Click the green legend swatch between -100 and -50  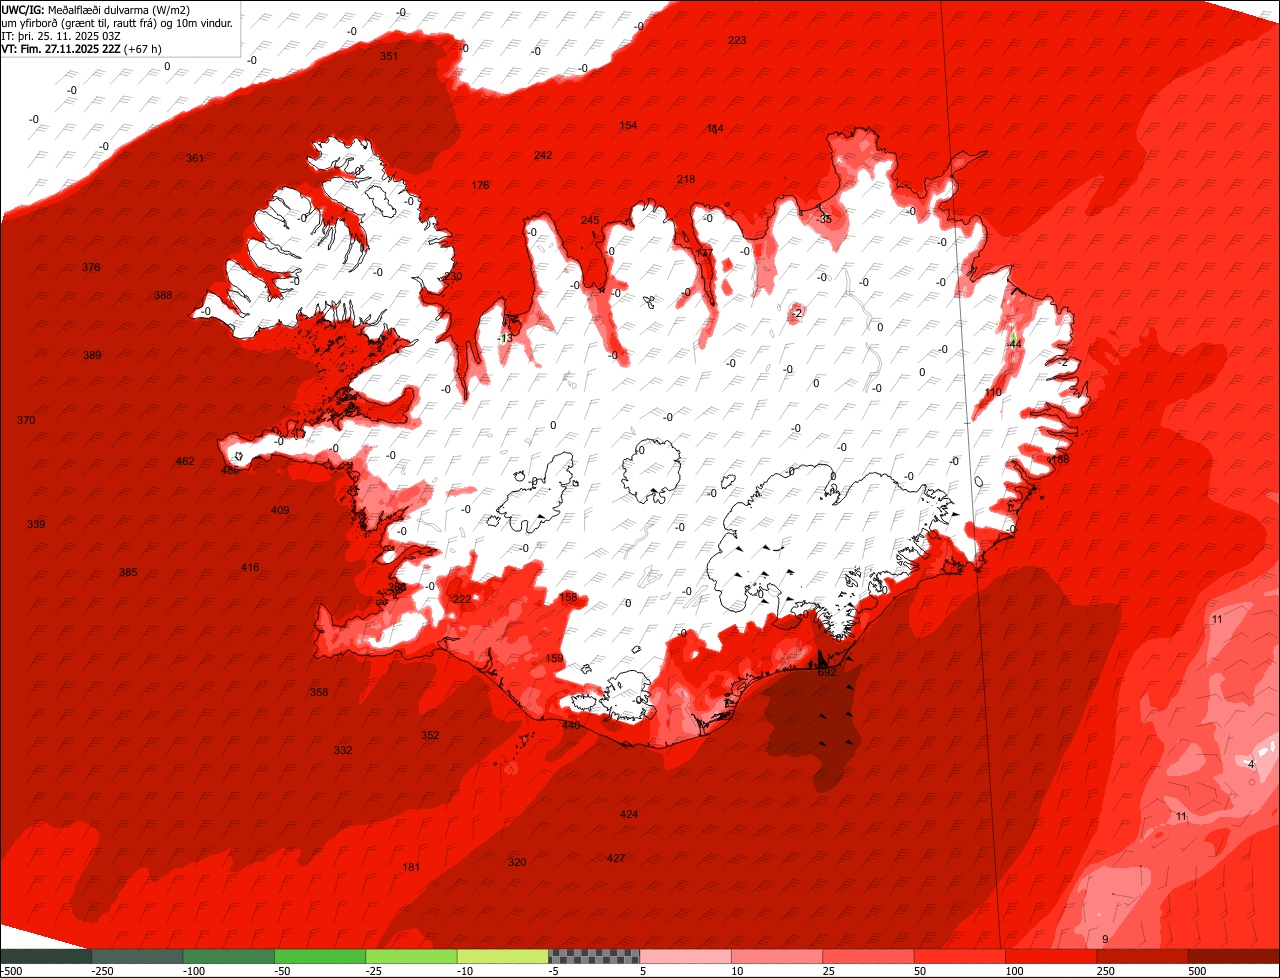[229, 956]
